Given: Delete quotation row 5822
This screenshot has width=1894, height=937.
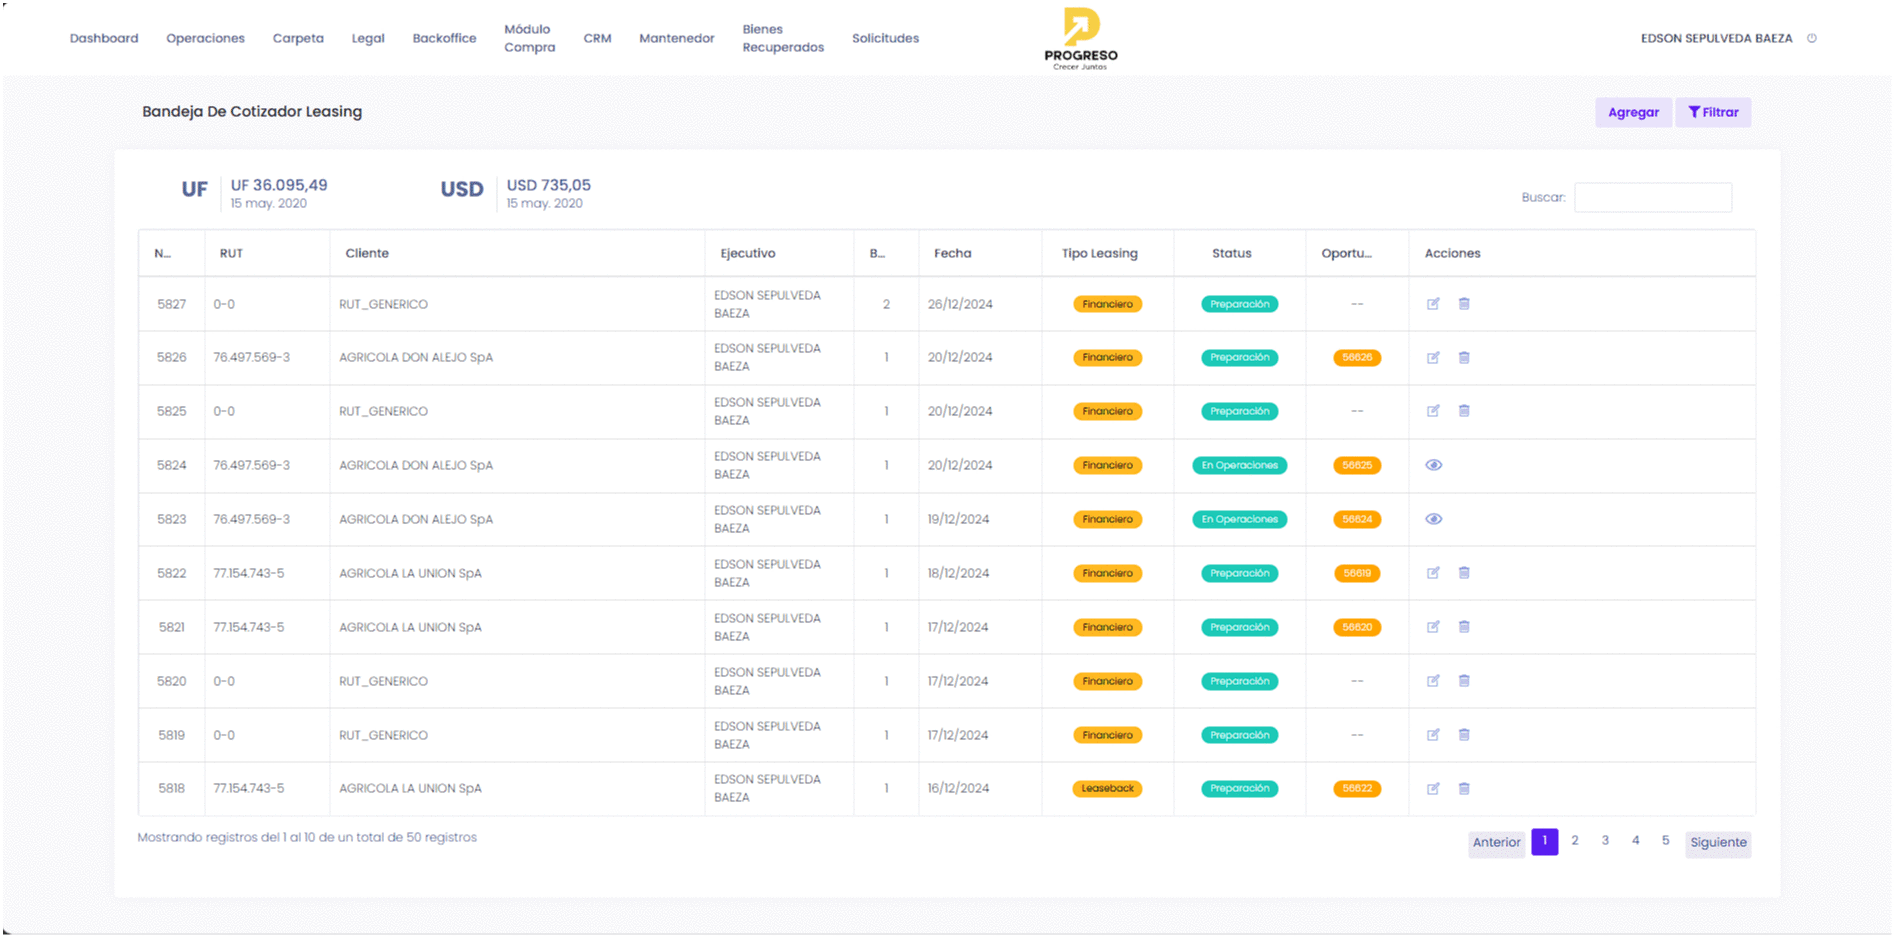Looking at the screenshot, I should pyautogui.click(x=1464, y=573).
